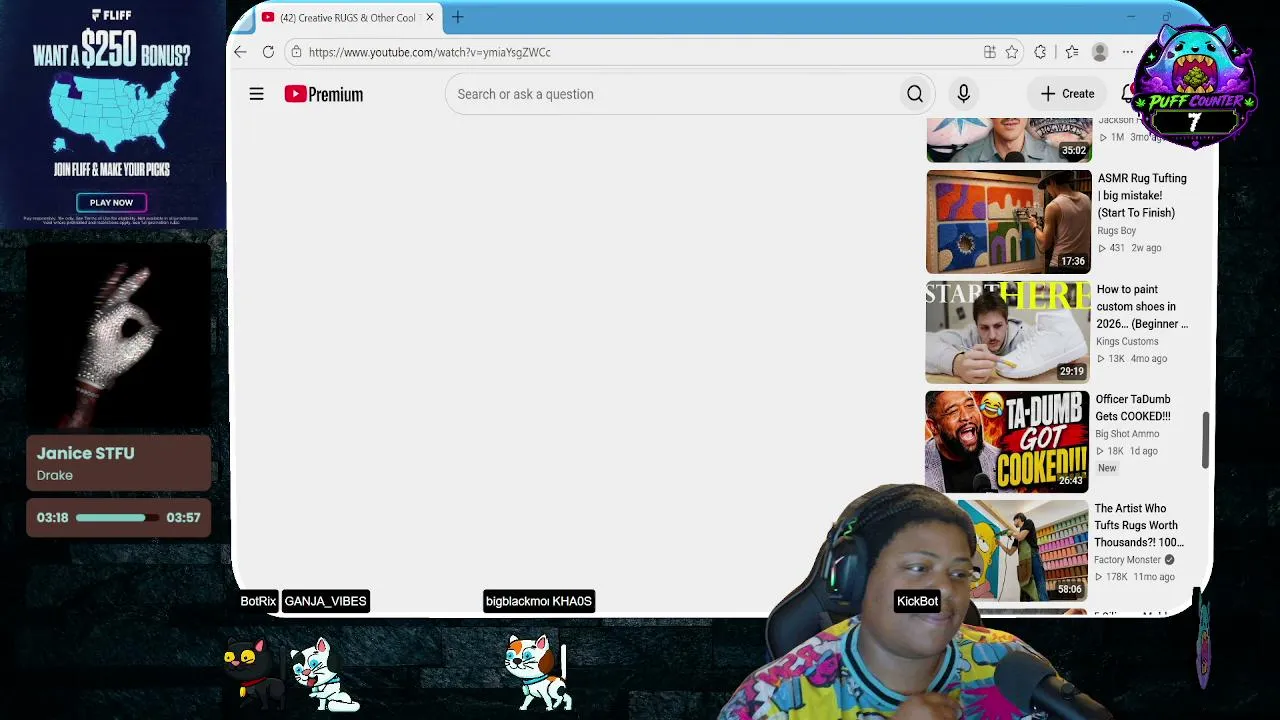Viewport: 1280px width, 720px height.
Task: Click the New badge under Officer TaDumb video
Action: click(1107, 468)
